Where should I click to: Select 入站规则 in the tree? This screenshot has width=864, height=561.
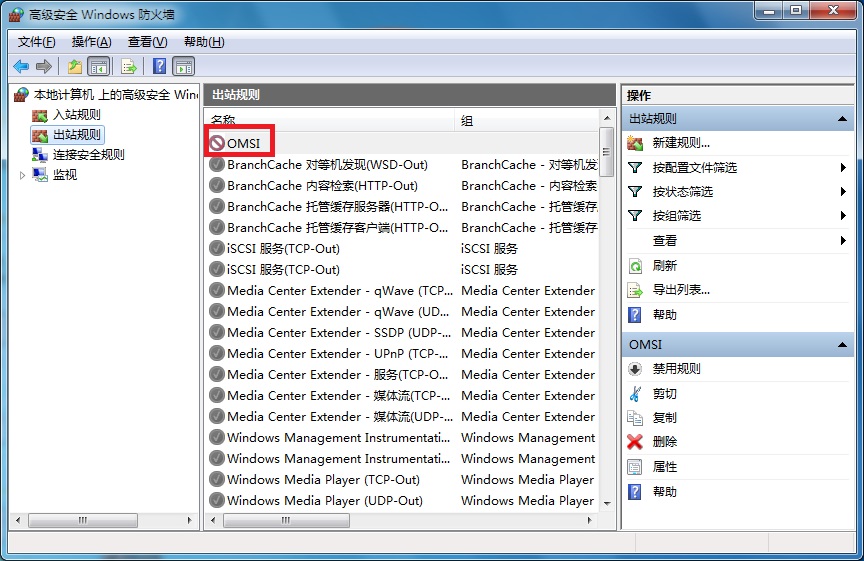77,115
